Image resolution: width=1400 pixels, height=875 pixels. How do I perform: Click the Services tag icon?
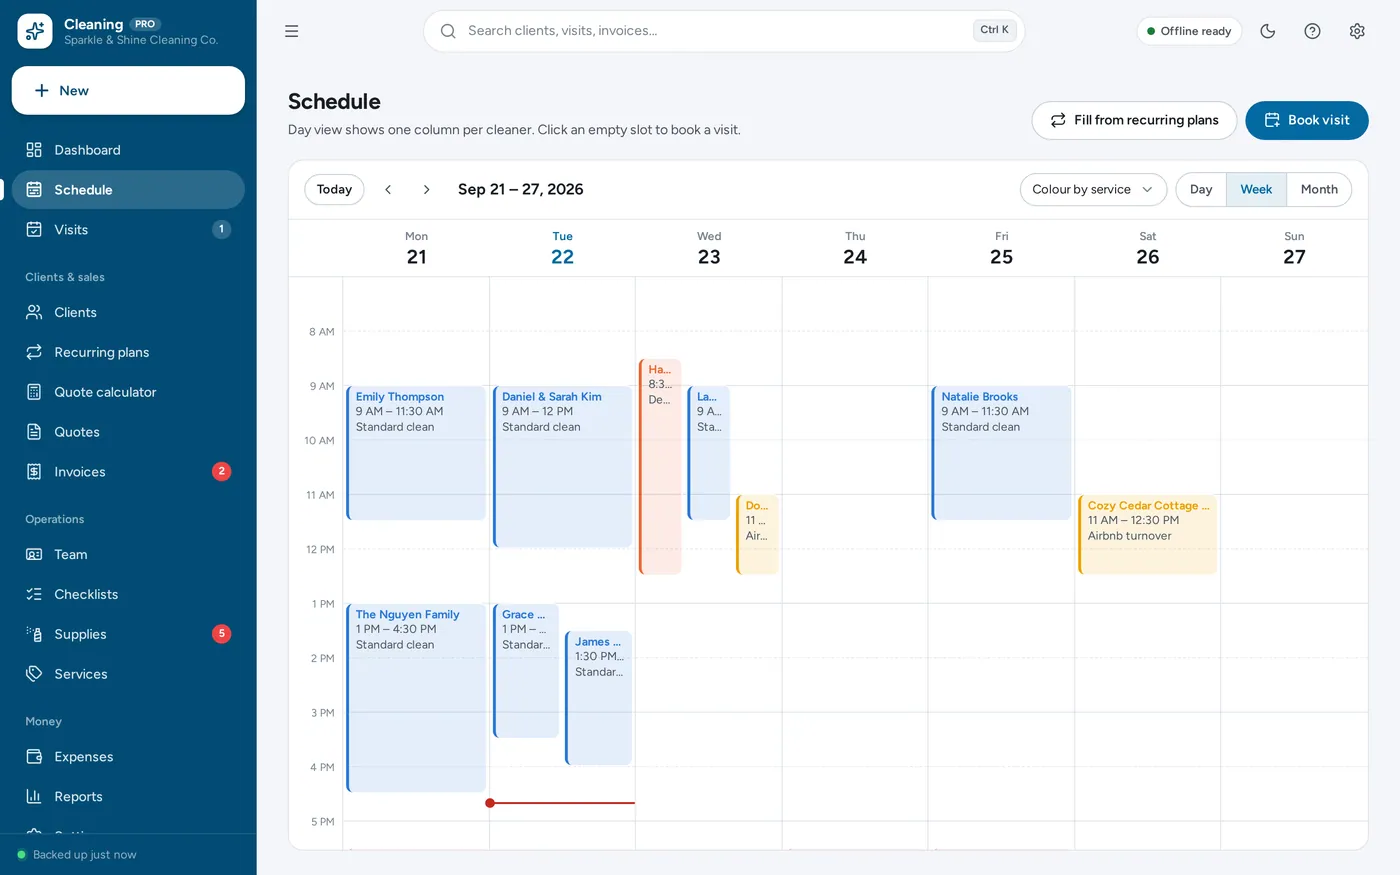tap(34, 674)
